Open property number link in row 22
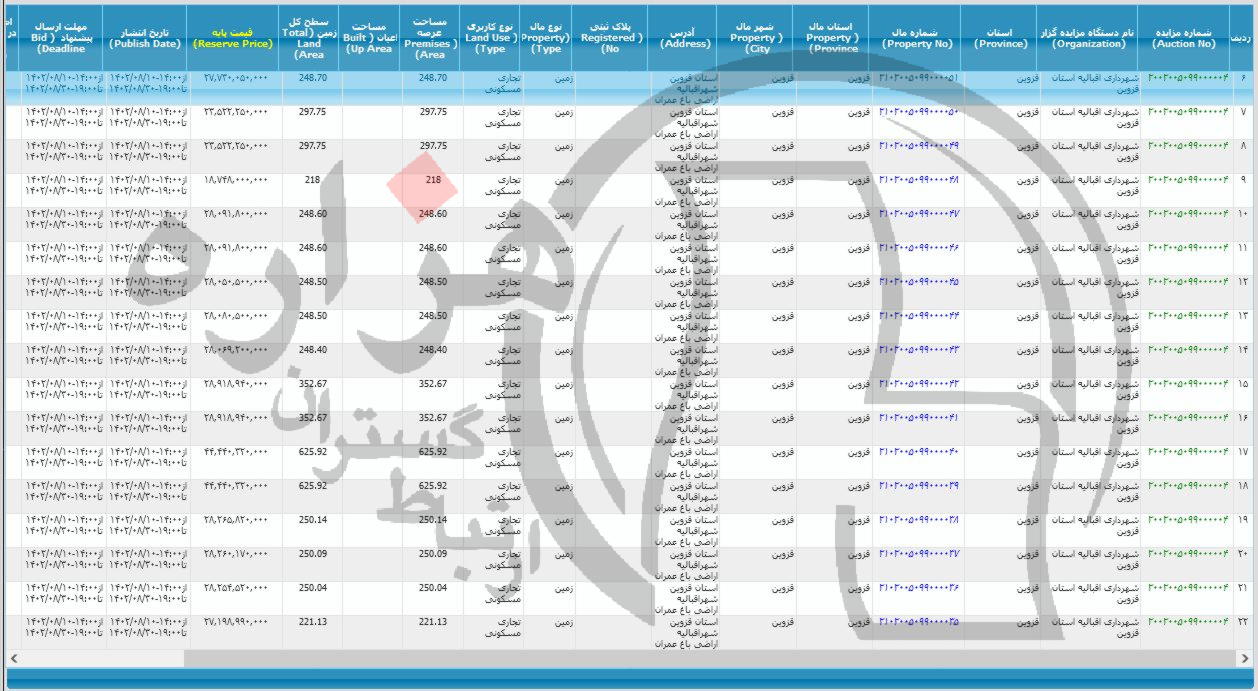Screen dimensions: 1258x691 tap(918, 622)
